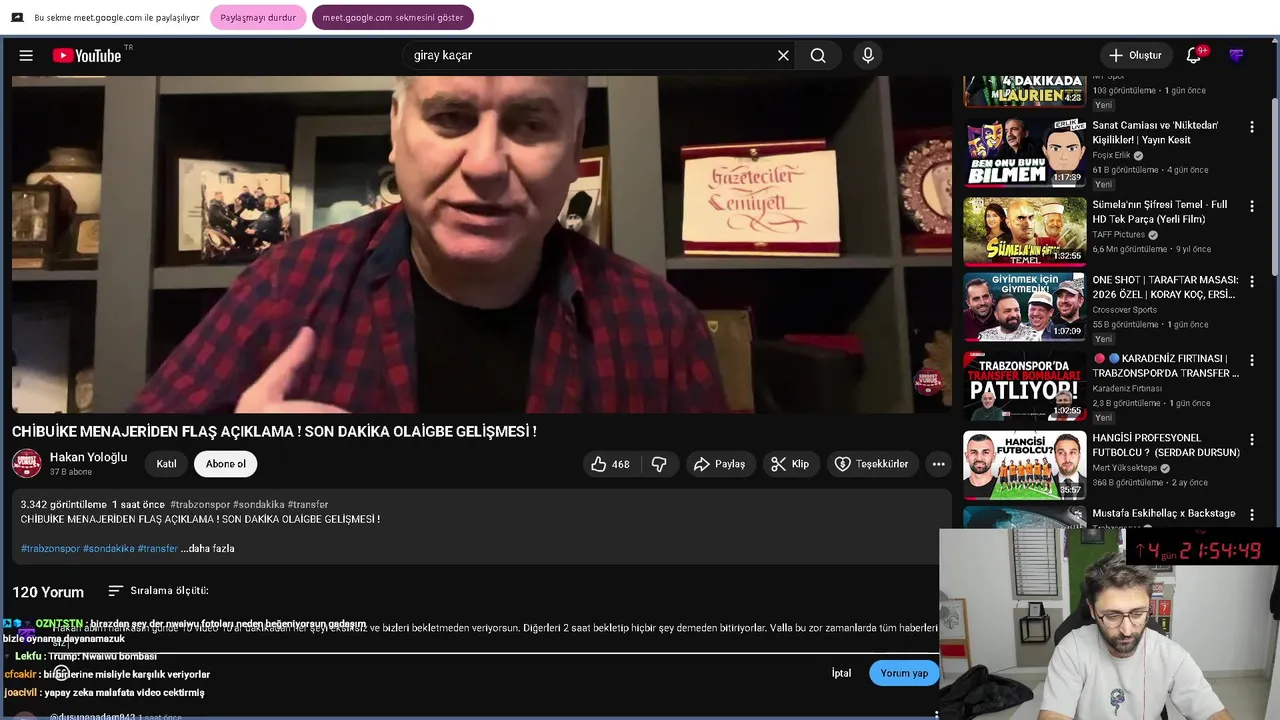Image resolution: width=1280 pixels, height=720 pixels.
Task: Click the main video player
Action: click(482, 245)
